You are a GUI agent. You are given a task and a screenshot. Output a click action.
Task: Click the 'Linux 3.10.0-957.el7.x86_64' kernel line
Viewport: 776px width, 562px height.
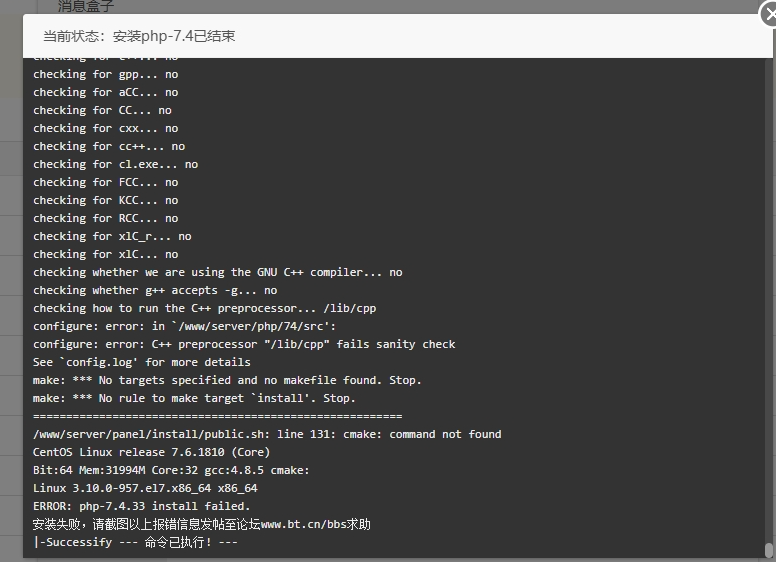point(145,488)
